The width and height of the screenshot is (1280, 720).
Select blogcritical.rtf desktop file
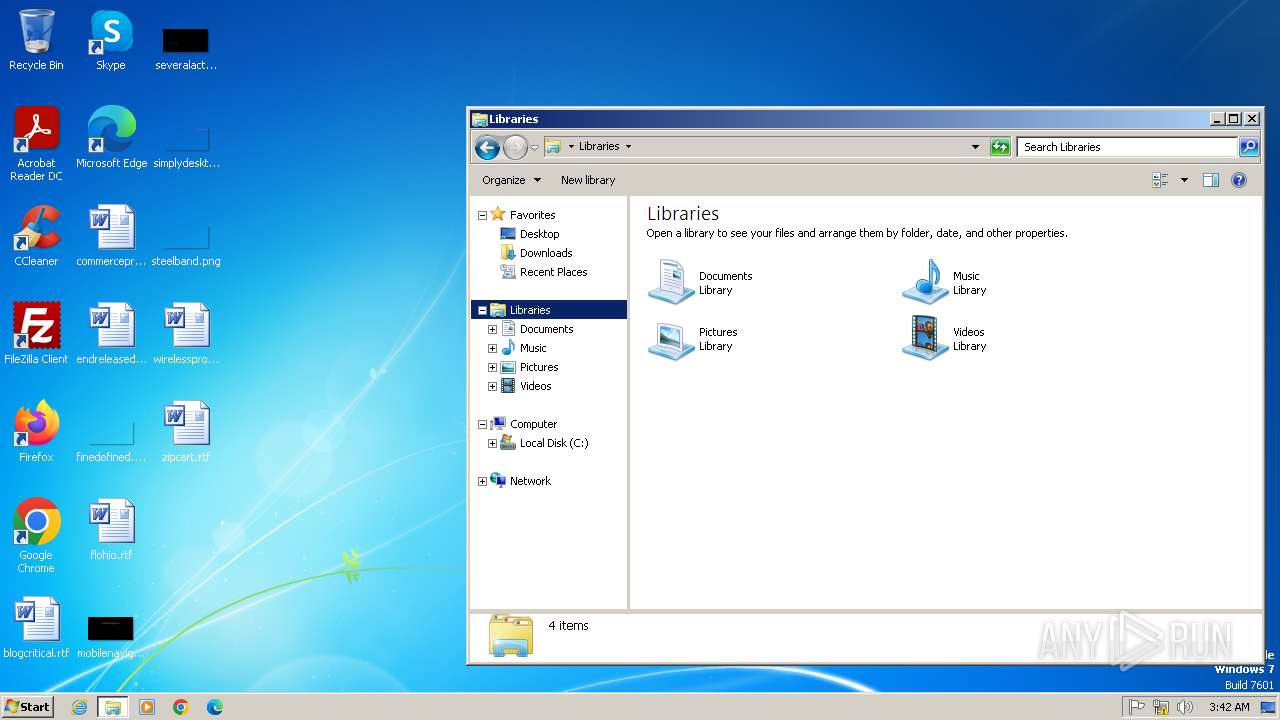point(36,628)
